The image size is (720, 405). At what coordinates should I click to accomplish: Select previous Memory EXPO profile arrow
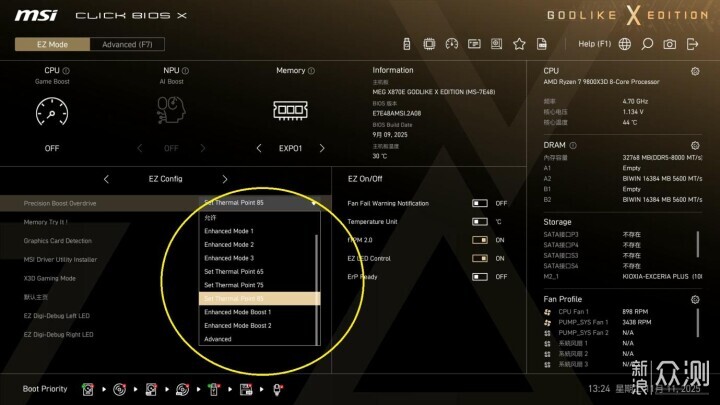[x=259, y=148]
